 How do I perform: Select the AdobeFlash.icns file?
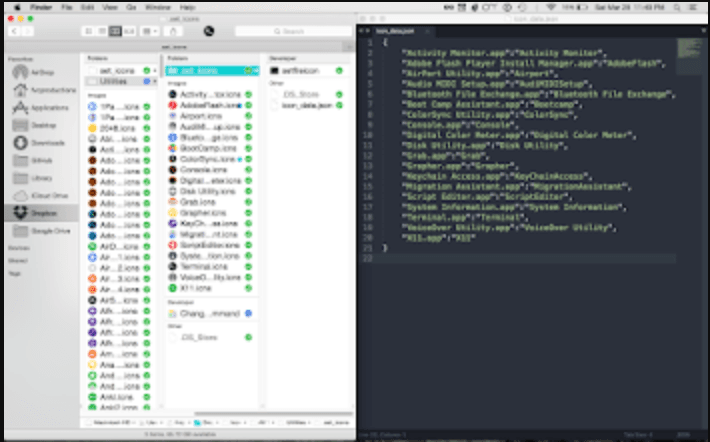[210, 105]
